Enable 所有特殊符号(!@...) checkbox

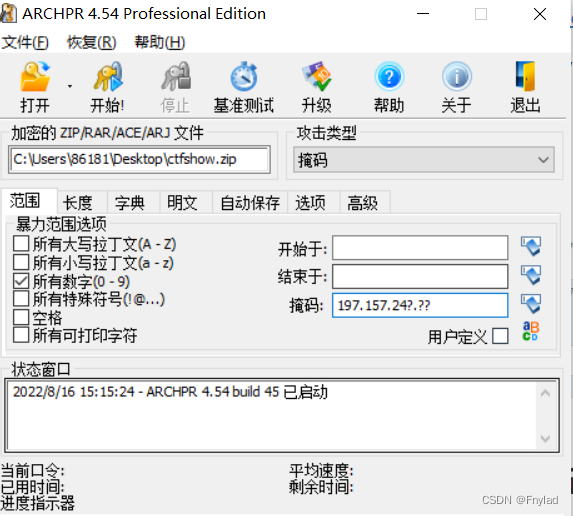tap(21, 299)
